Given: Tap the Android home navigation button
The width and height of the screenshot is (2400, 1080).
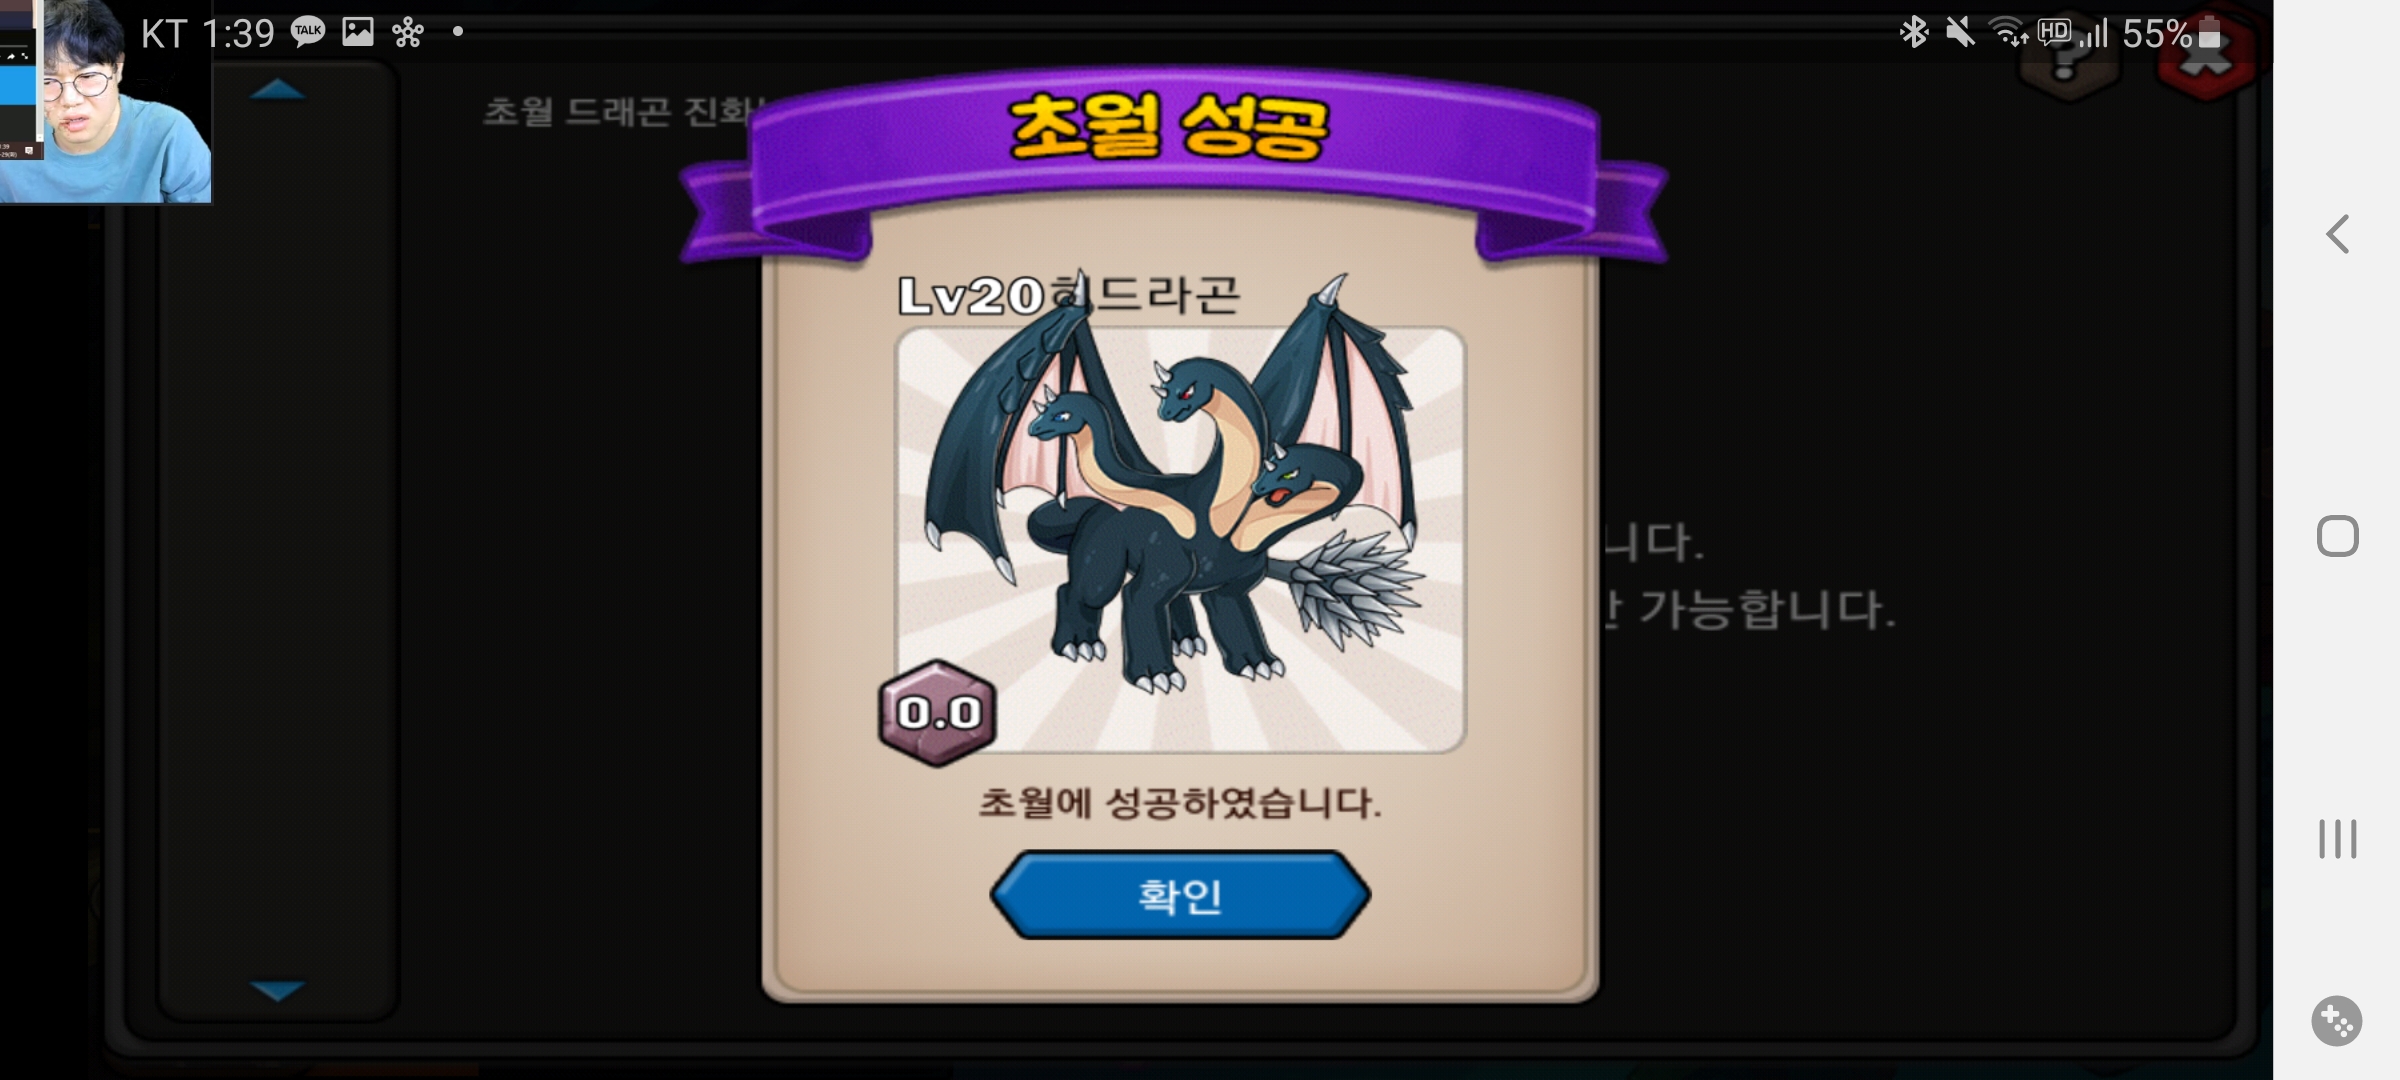Looking at the screenshot, I should (2337, 536).
